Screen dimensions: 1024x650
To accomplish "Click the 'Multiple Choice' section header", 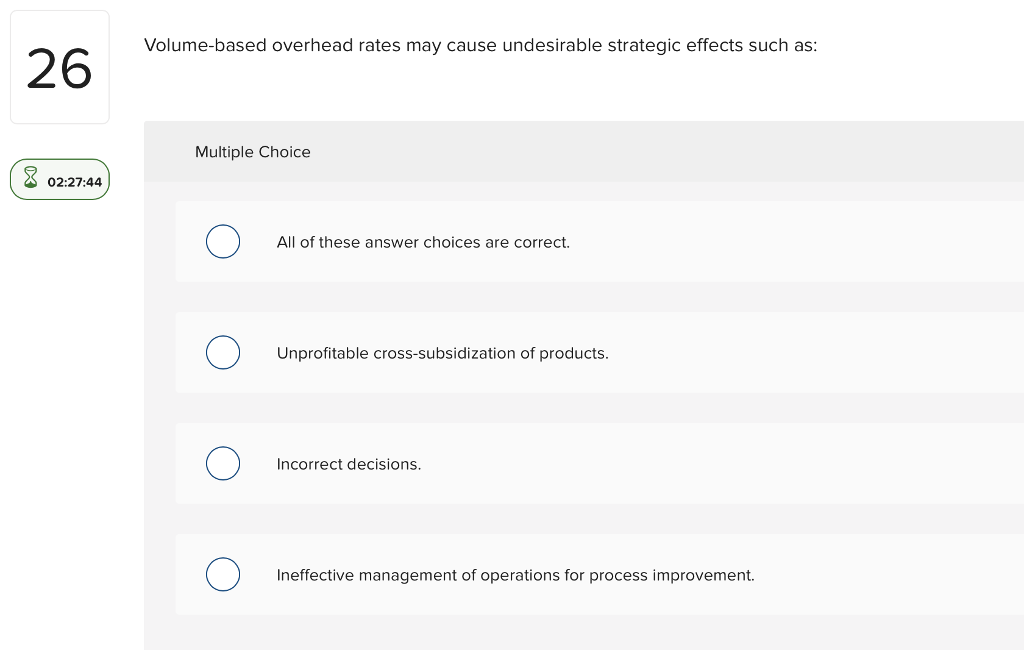I will click(253, 152).
